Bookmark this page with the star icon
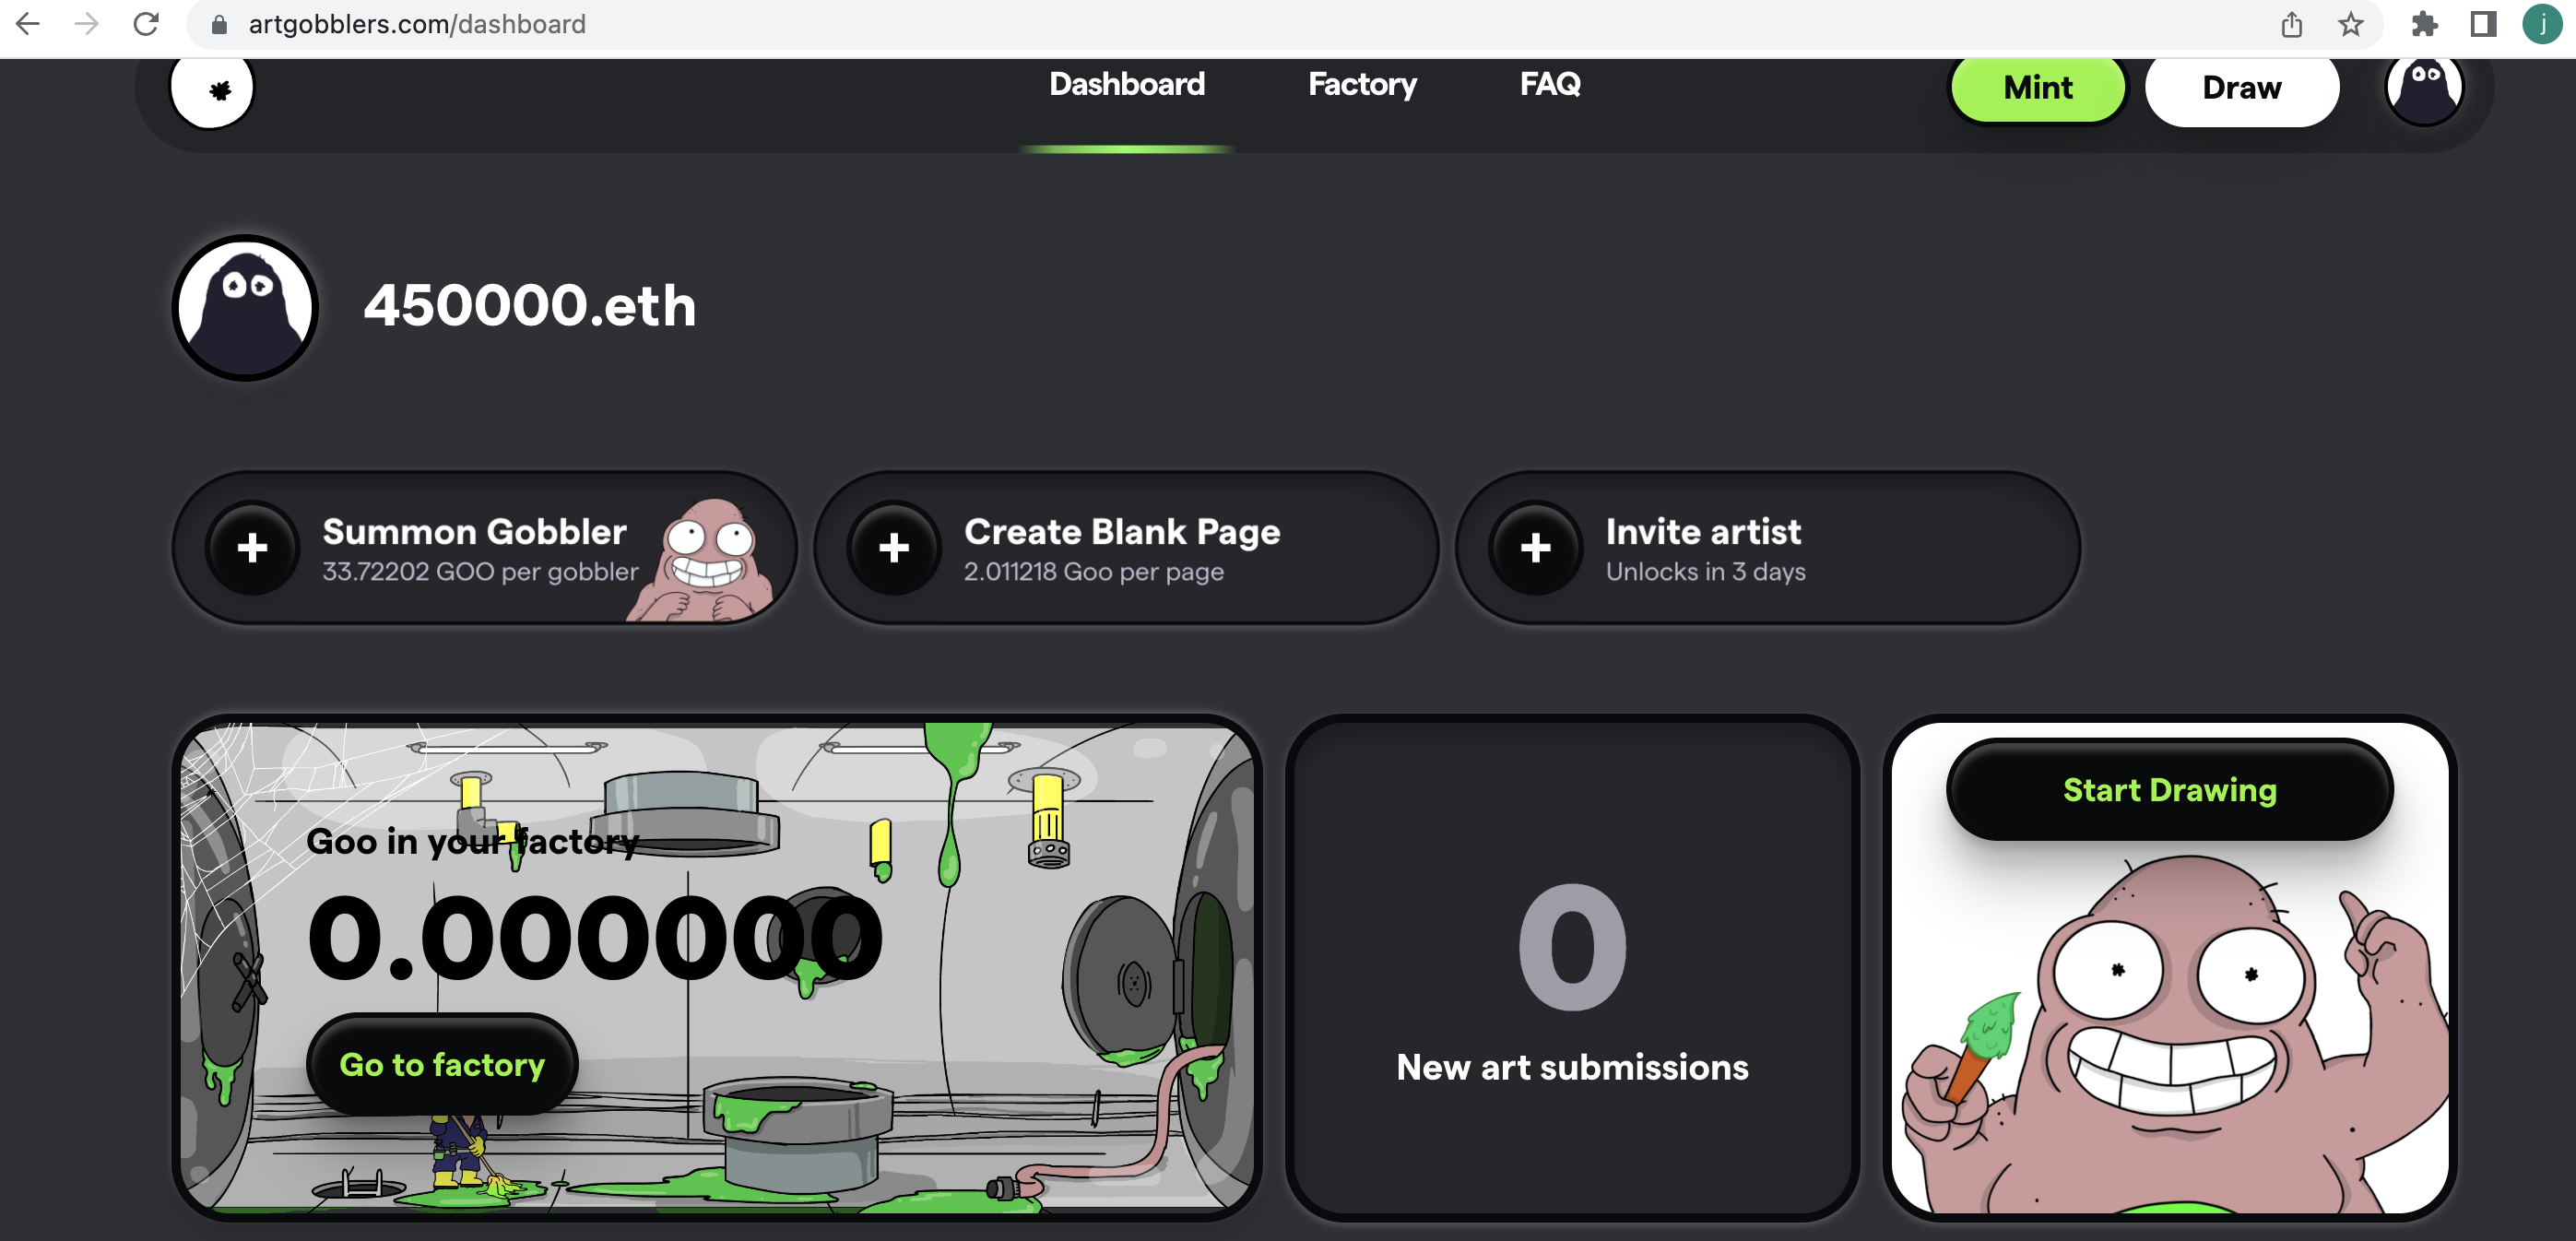This screenshot has width=2576, height=1241. [x=2350, y=24]
